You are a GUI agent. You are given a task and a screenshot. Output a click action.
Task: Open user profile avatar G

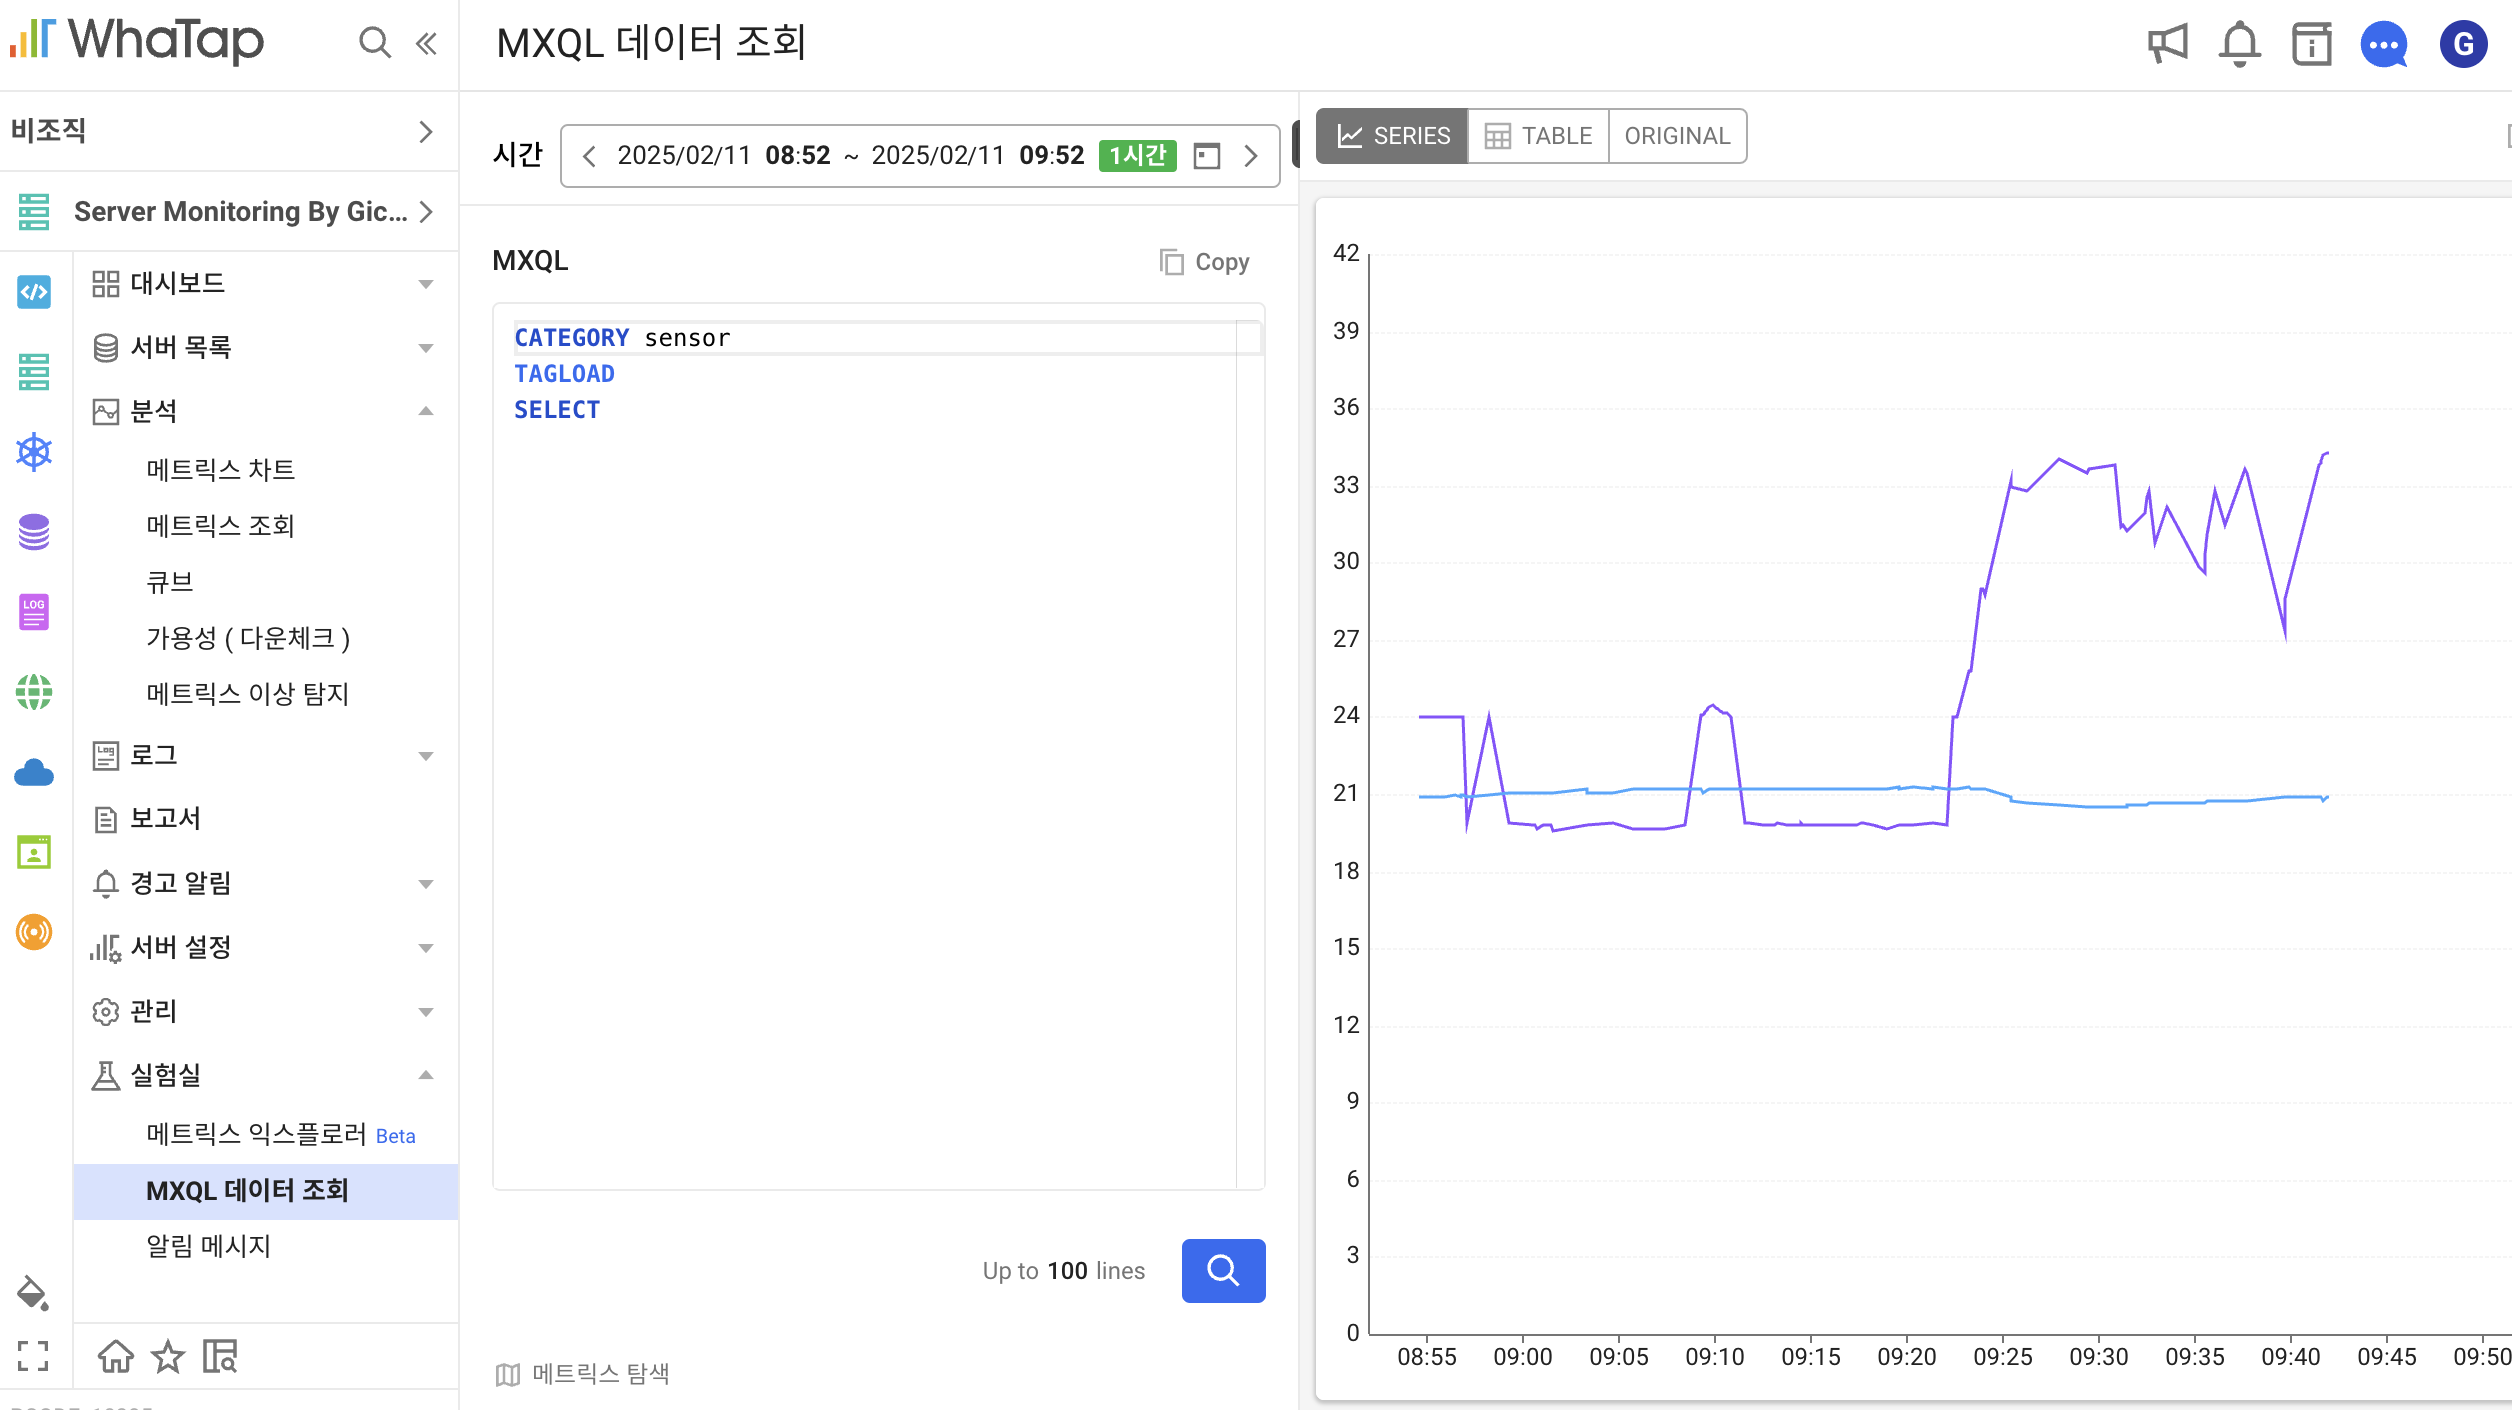tap(2463, 44)
